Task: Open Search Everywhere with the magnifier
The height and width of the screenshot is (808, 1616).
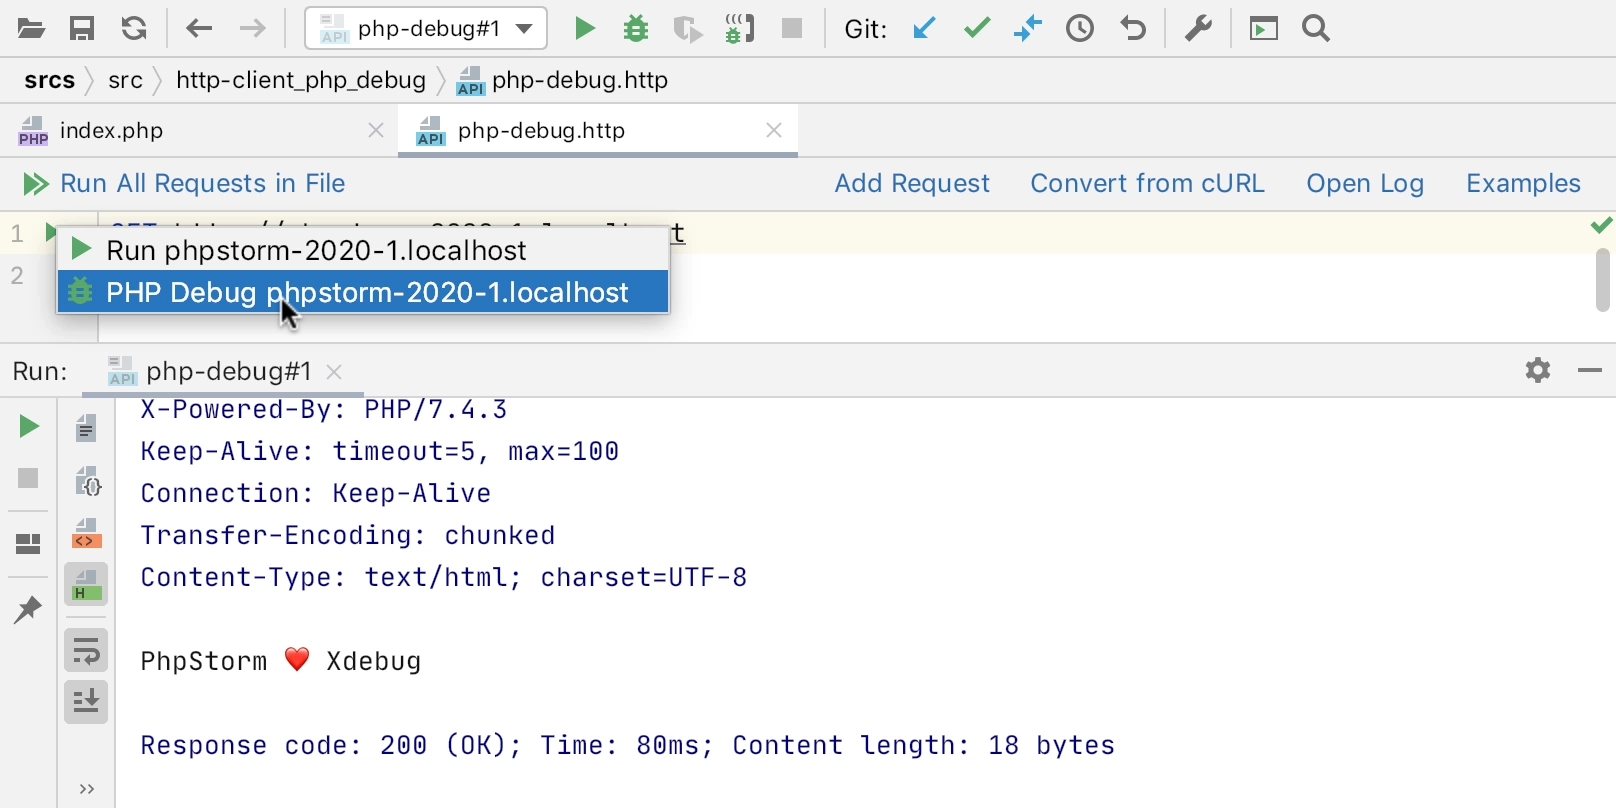Action: point(1316,29)
